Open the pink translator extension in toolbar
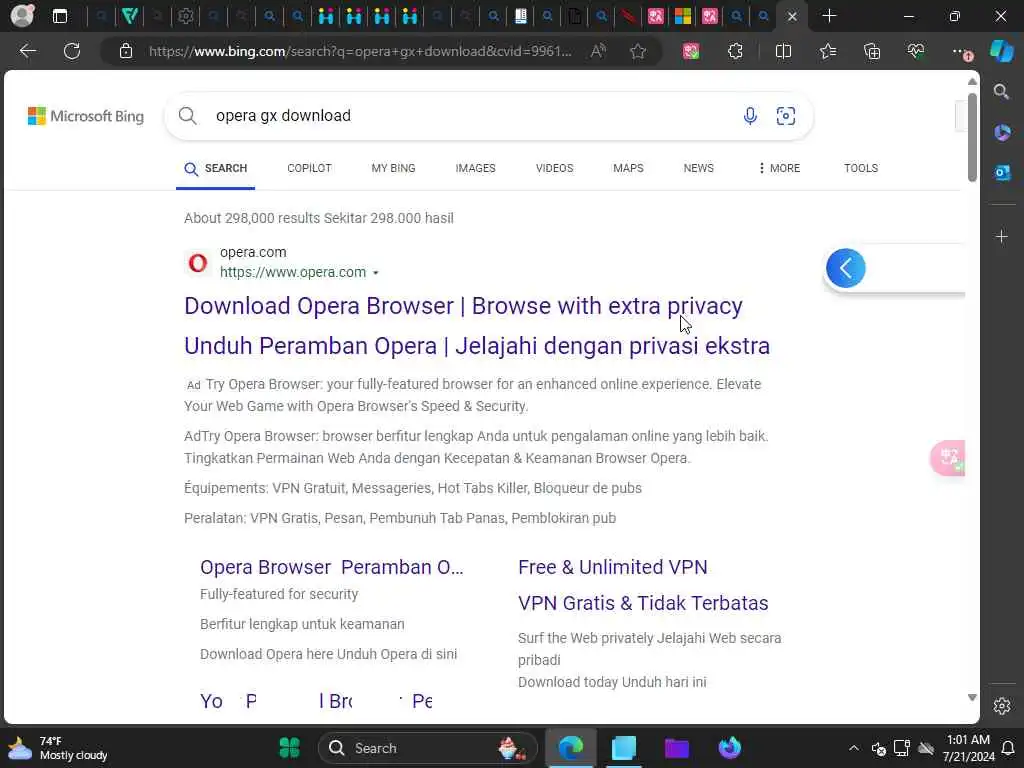1024x768 pixels. [691, 51]
